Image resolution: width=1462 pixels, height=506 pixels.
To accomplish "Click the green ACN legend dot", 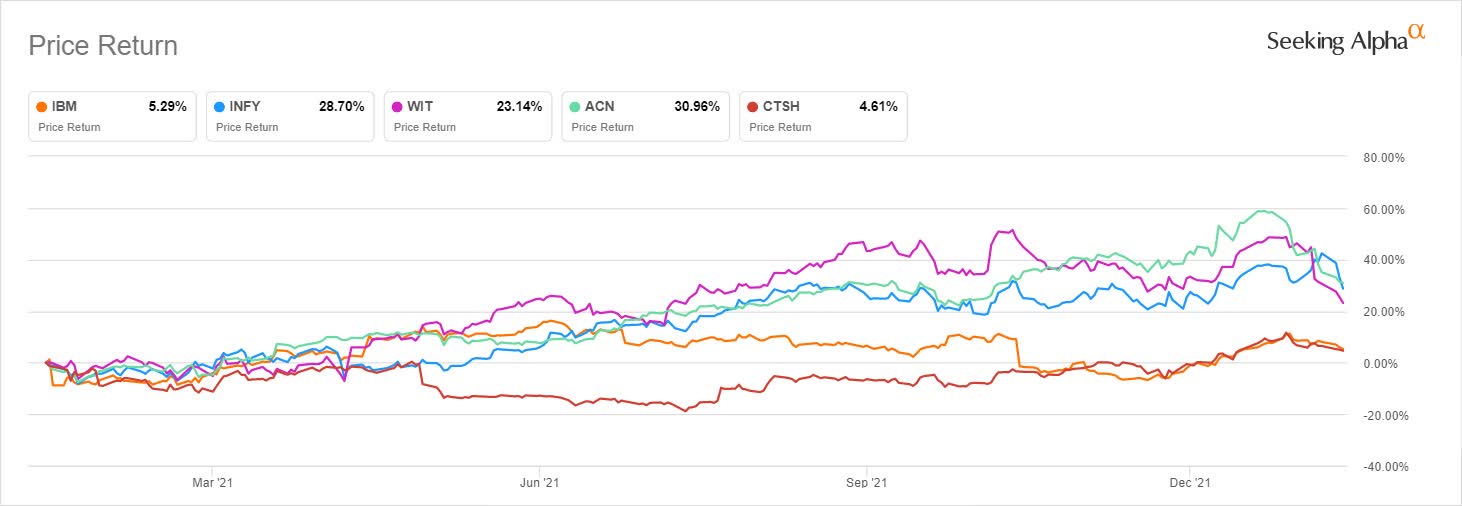I will coord(576,106).
